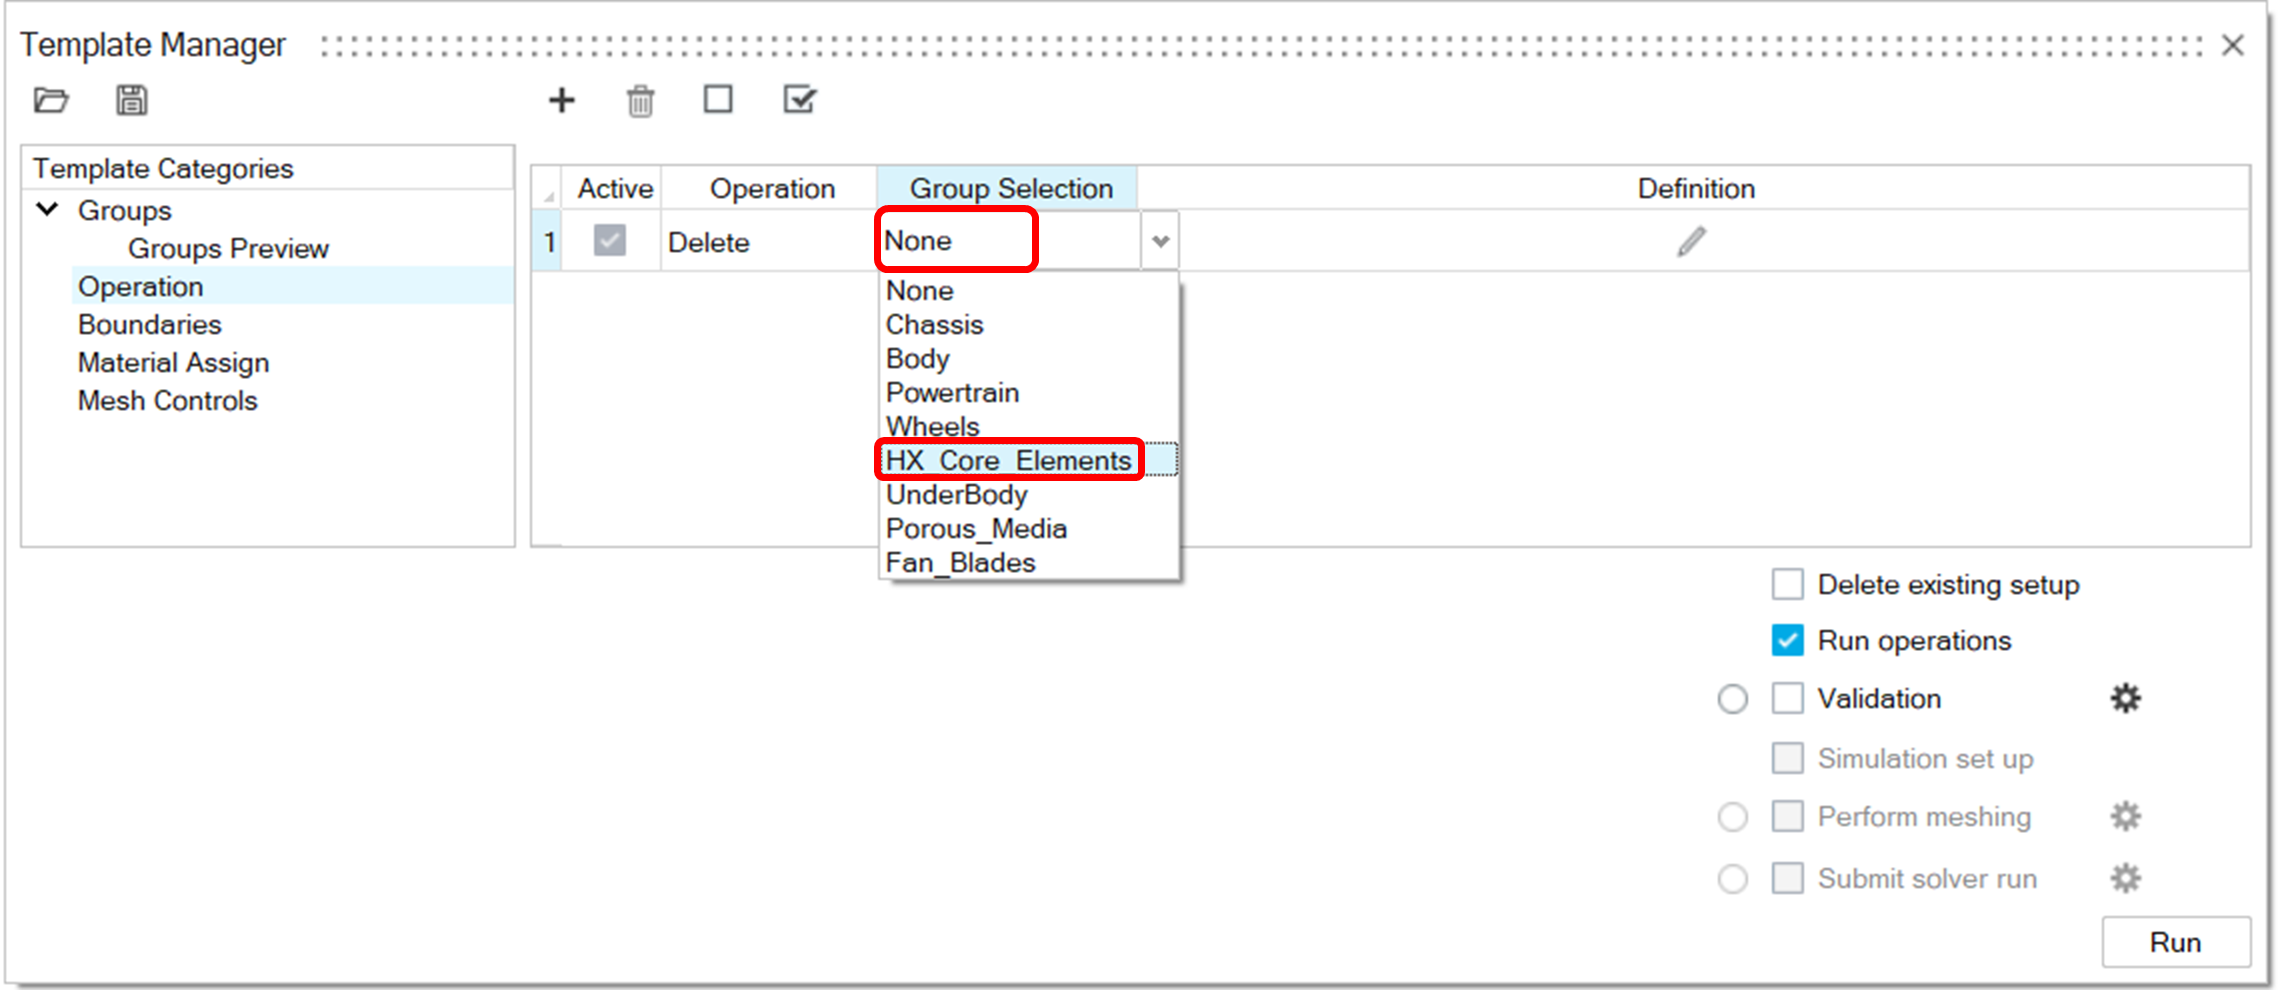Screen dimensions: 2282x990
Task: Choose Powertrain from the group dropdown list
Action: tap(1028, 393)
